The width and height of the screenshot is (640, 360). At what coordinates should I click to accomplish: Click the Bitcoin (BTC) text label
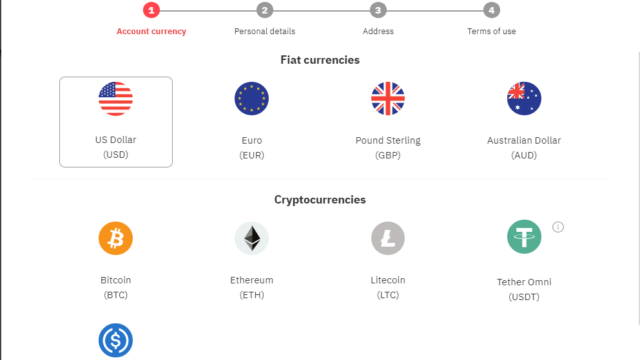(116, 287)
